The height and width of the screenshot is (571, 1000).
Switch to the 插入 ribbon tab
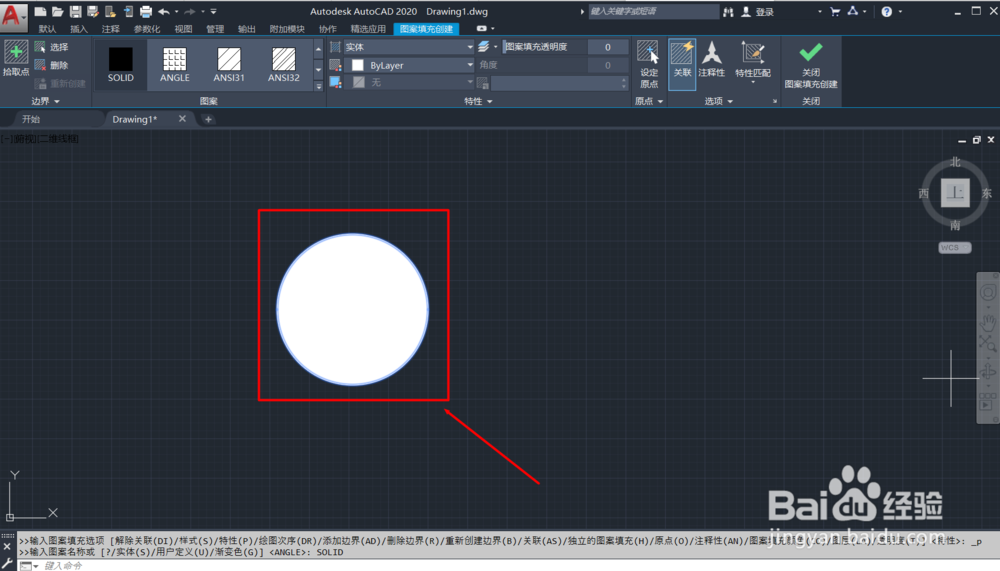(x=78, y=29)
